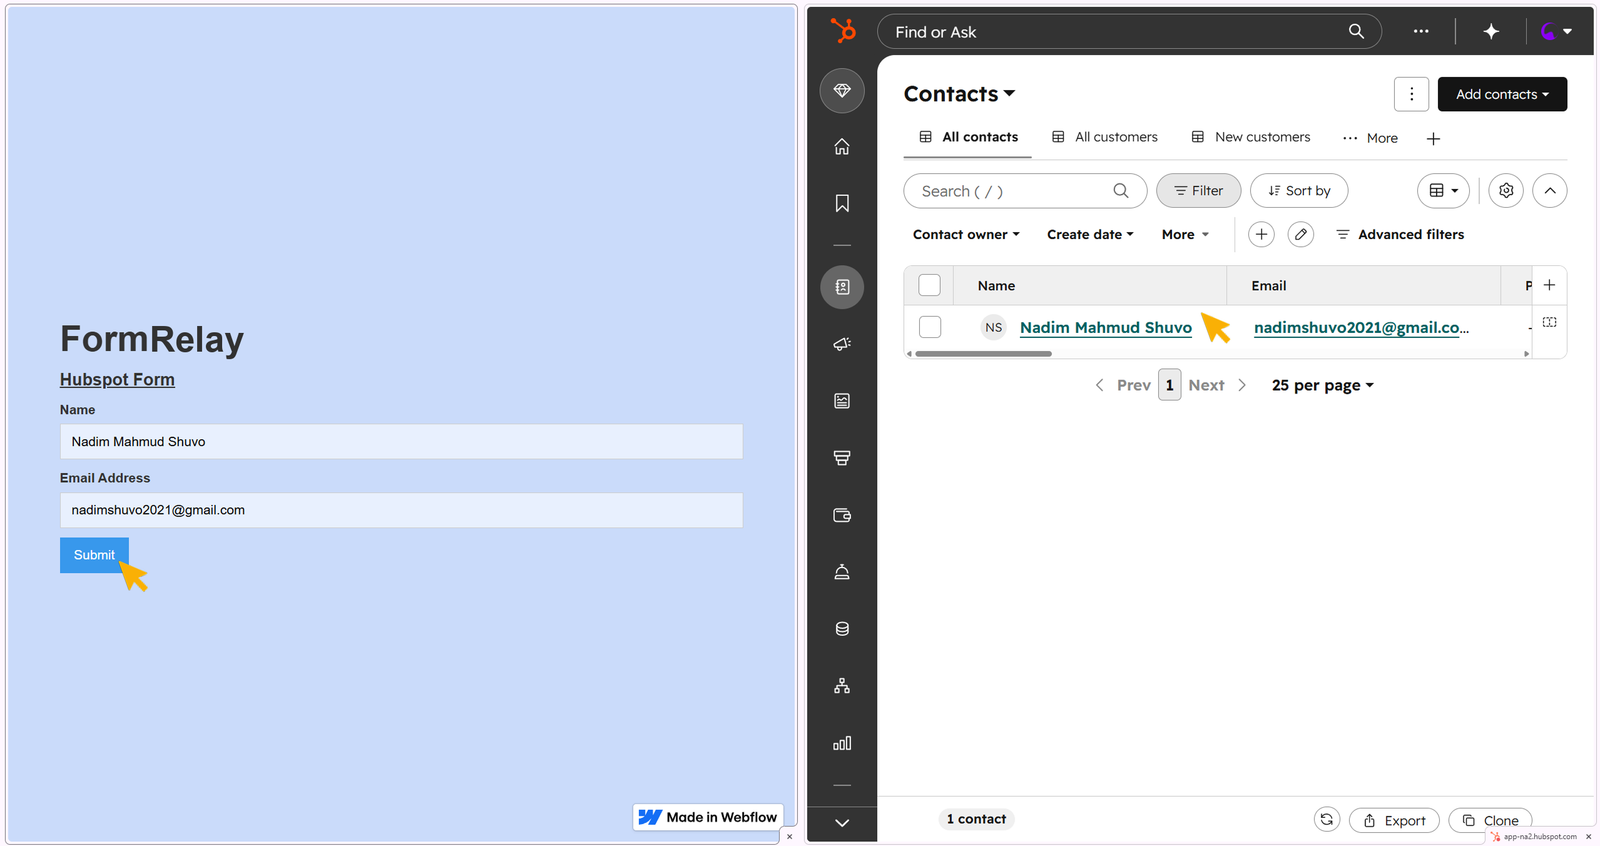Image resolution: width=1600 pixels, height=846 pixels.
Task: Open the 25 per page dropdown
Action: 1322,385
